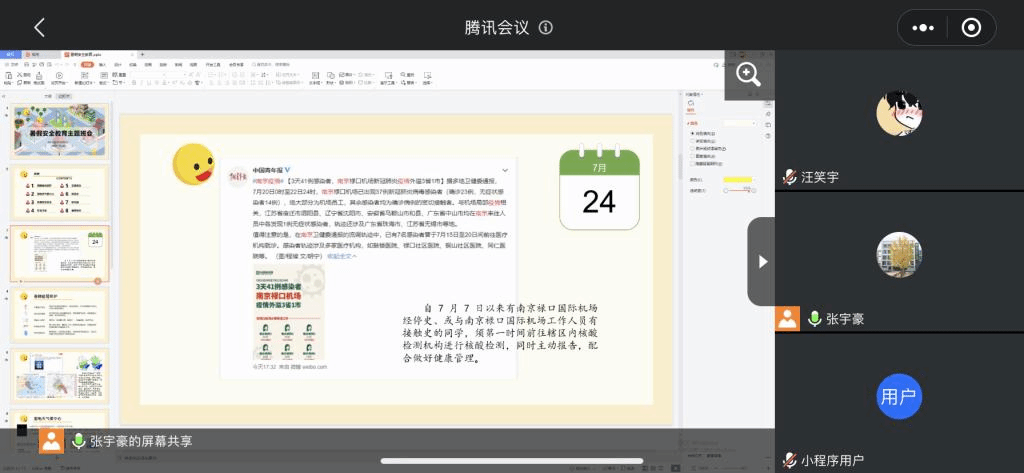Start slideshow from current slide icon

59,76
